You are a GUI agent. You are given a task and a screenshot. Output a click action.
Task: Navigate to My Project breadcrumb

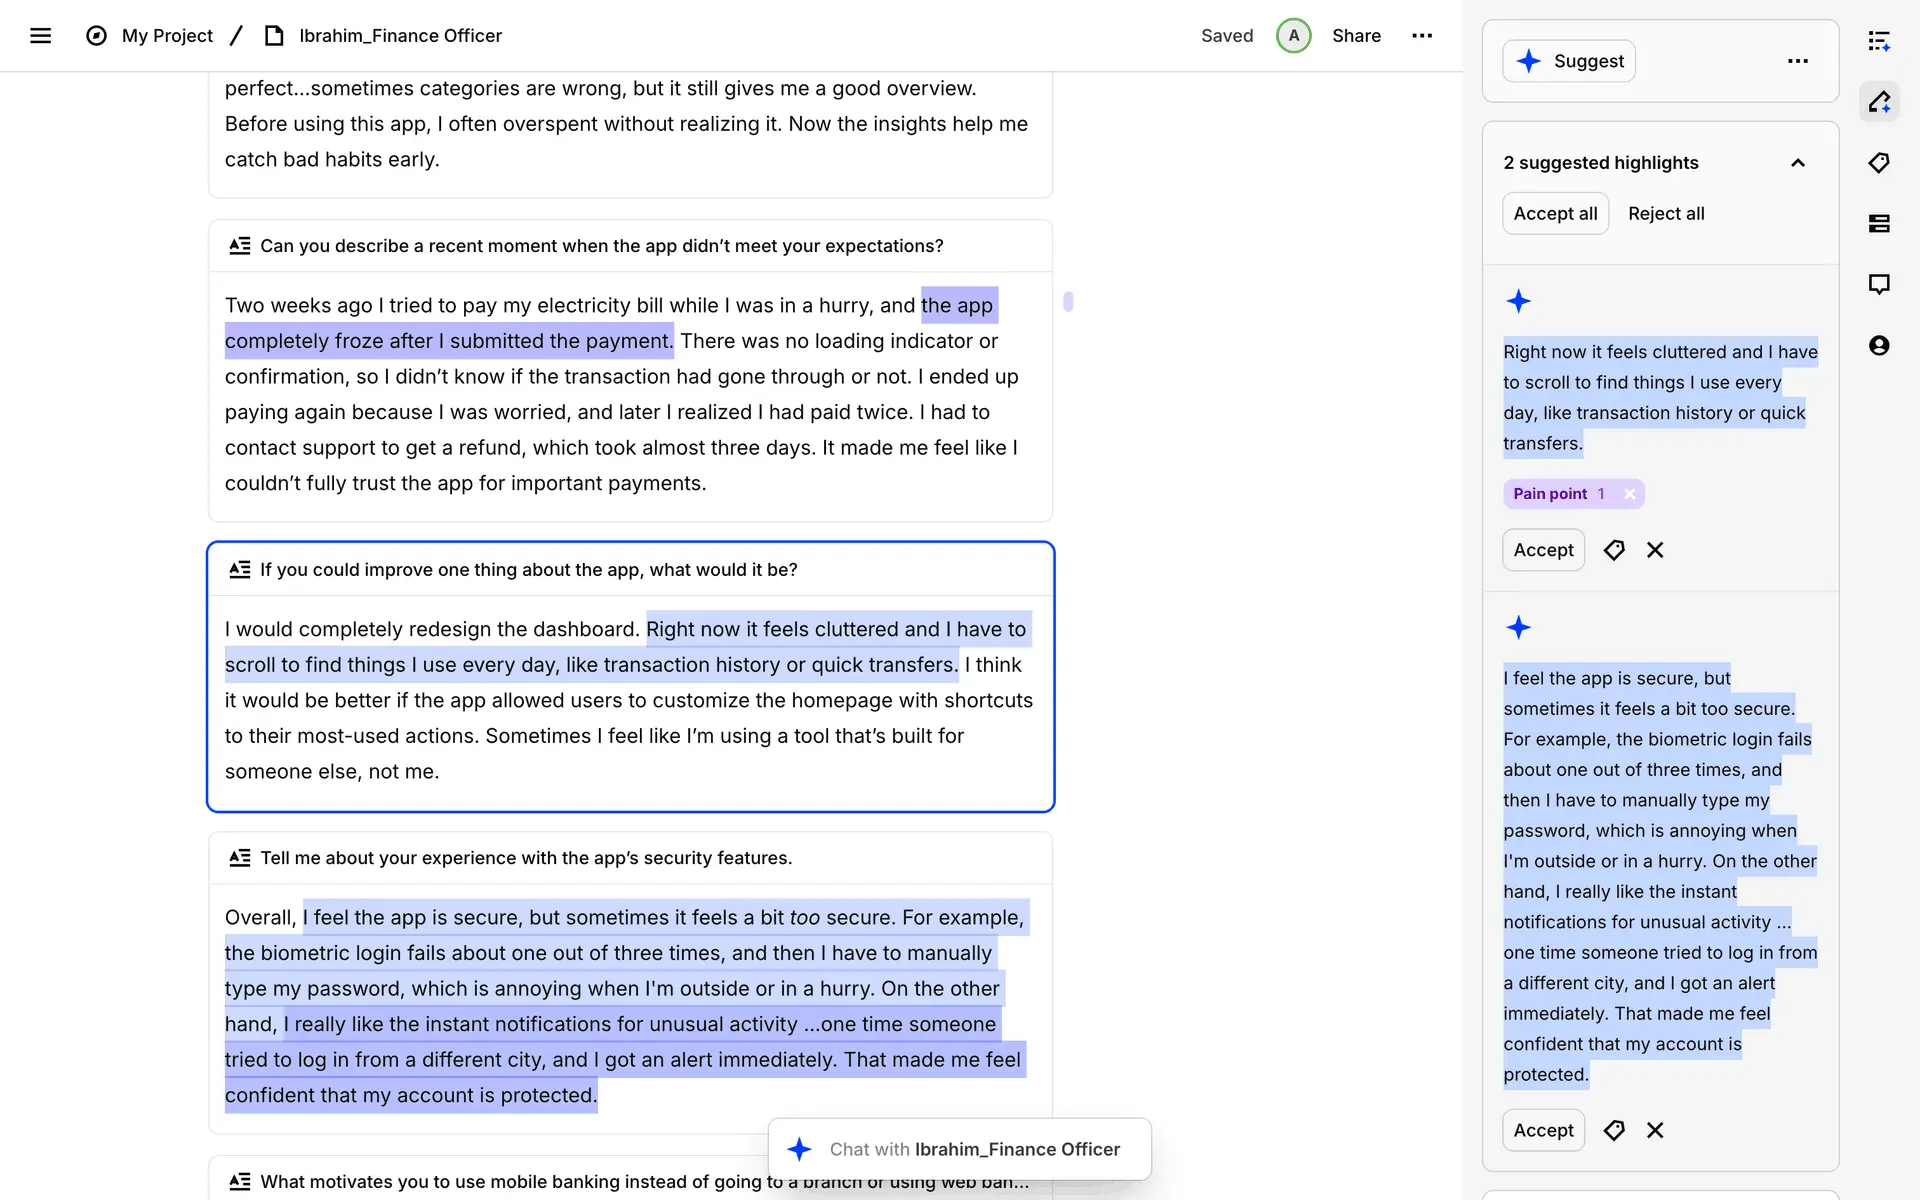pyautogui.click(x=167, y=36)
